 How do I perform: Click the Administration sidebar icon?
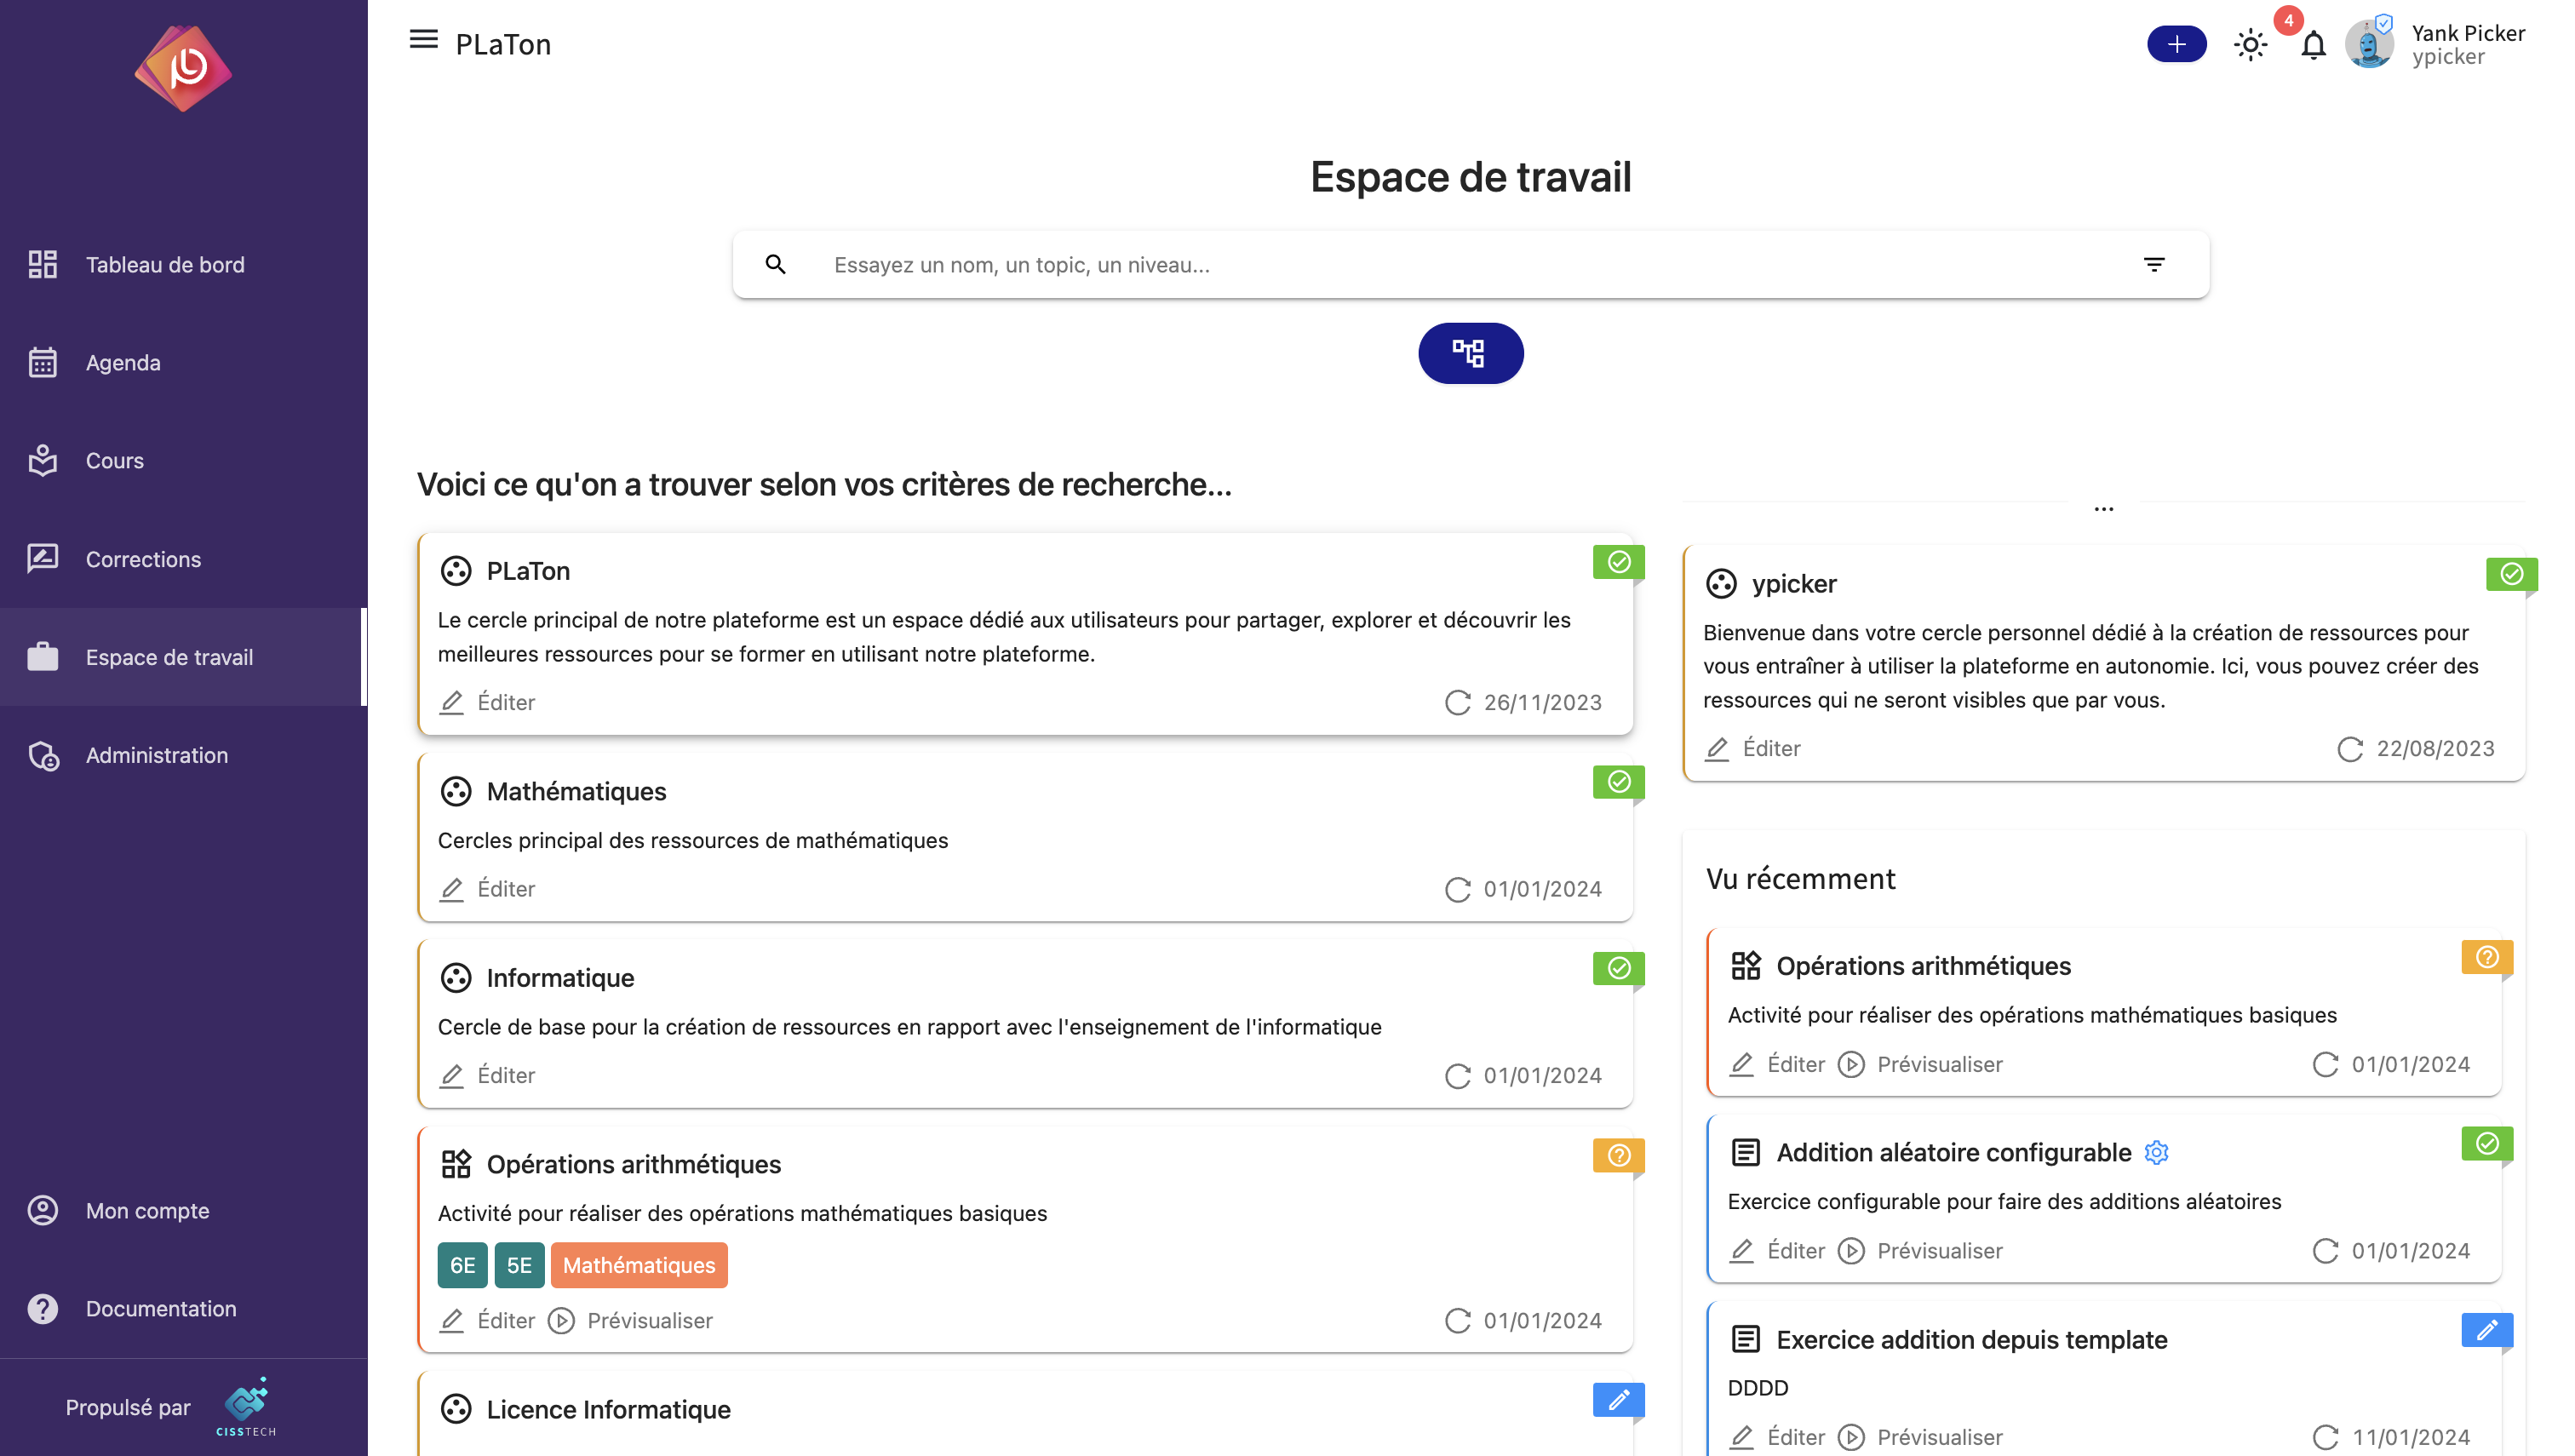point(43,755)
